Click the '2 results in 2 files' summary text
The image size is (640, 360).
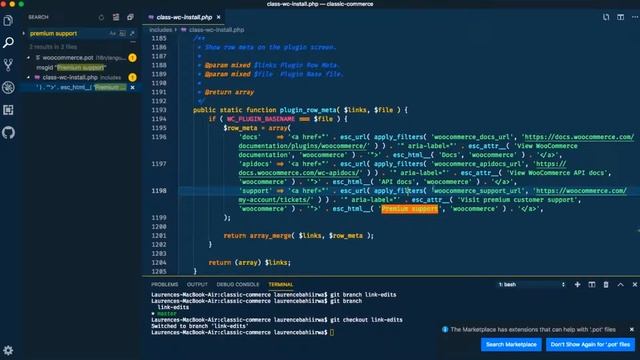pos(53,47)
